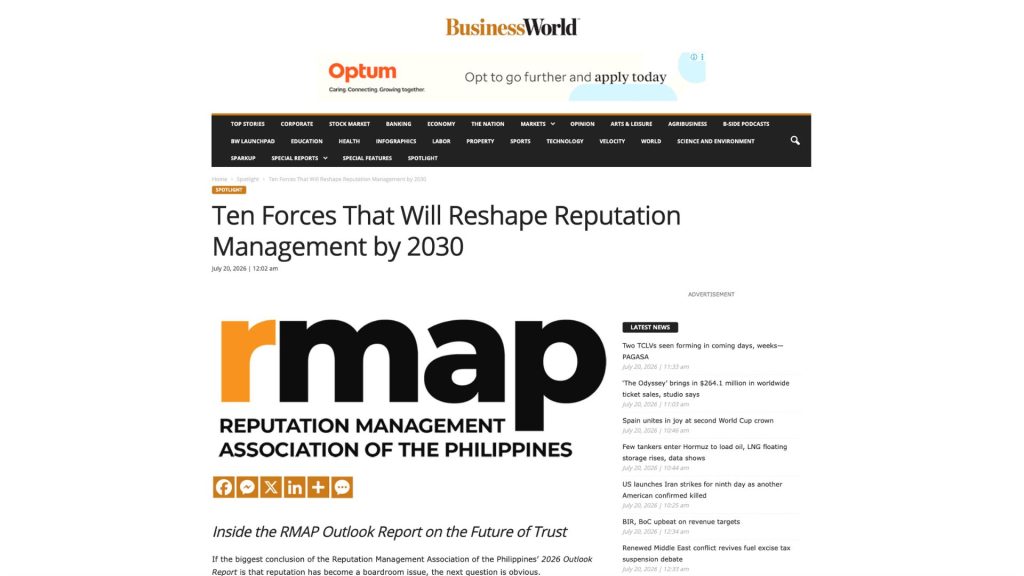This screenshot has width=1024, height=576.
Task: Open Opinion section
Action: click(x=582, y=124)
